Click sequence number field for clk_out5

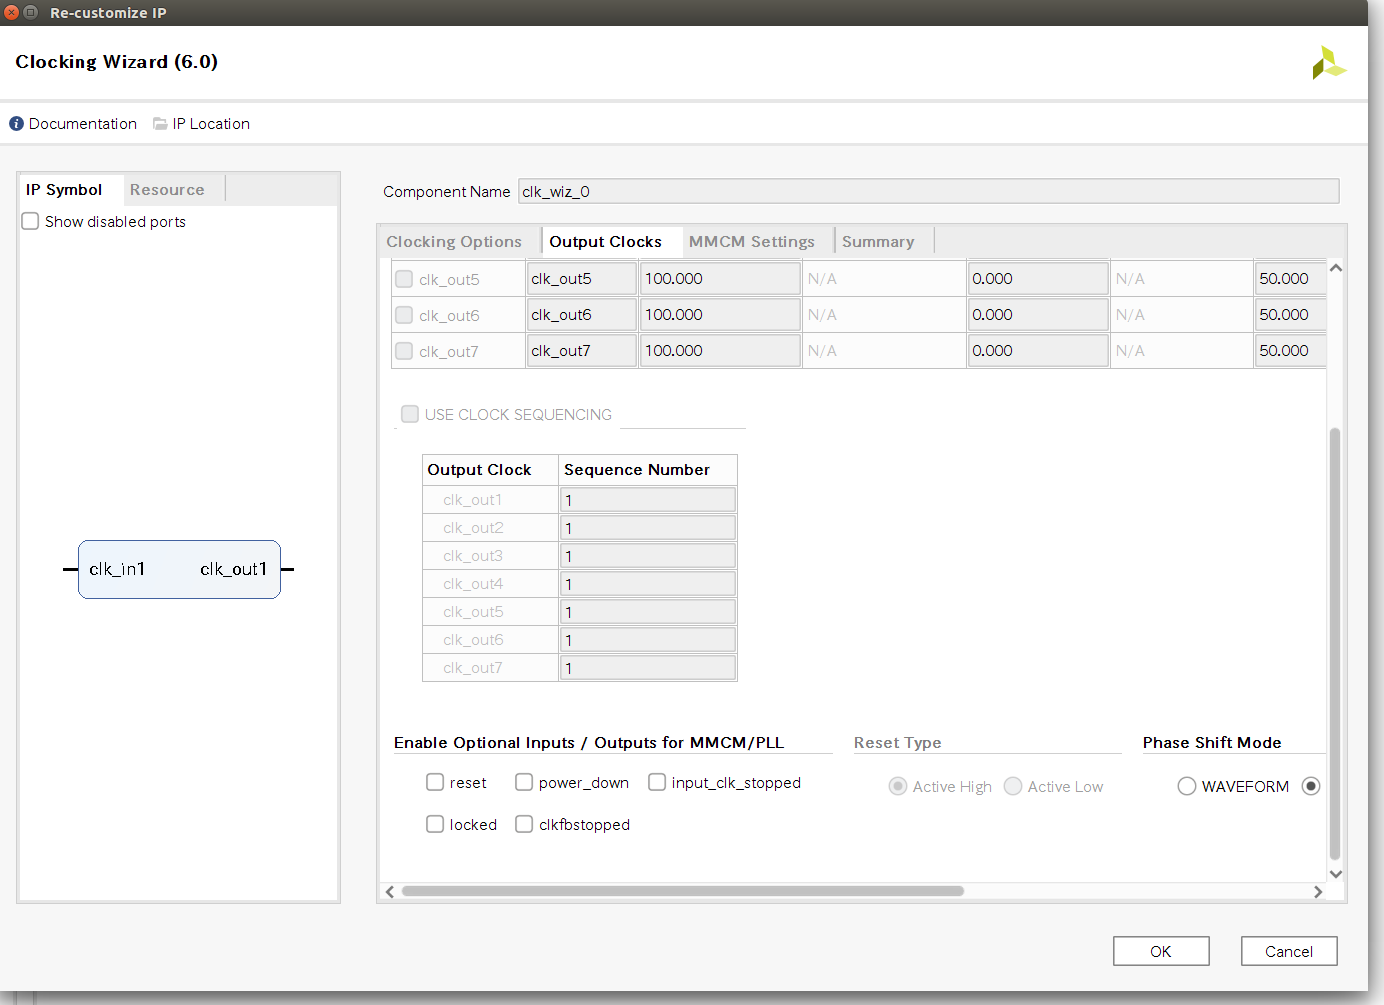pos(648,612)
